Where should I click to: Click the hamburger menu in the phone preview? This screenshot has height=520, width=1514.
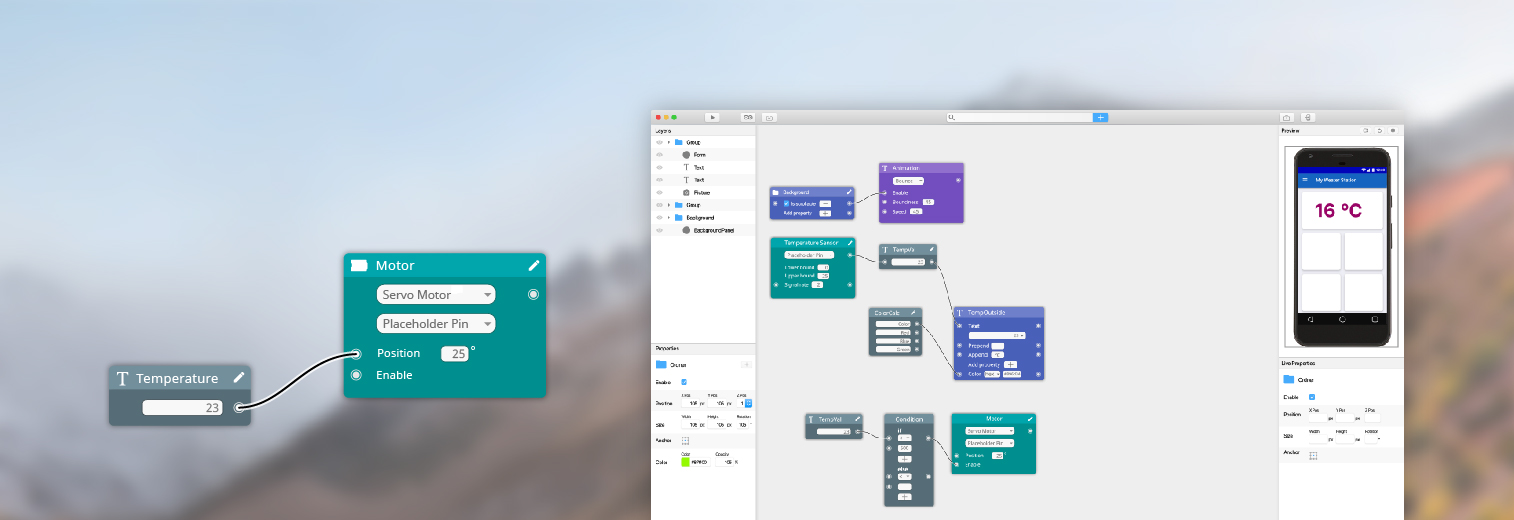point(1305,180)
